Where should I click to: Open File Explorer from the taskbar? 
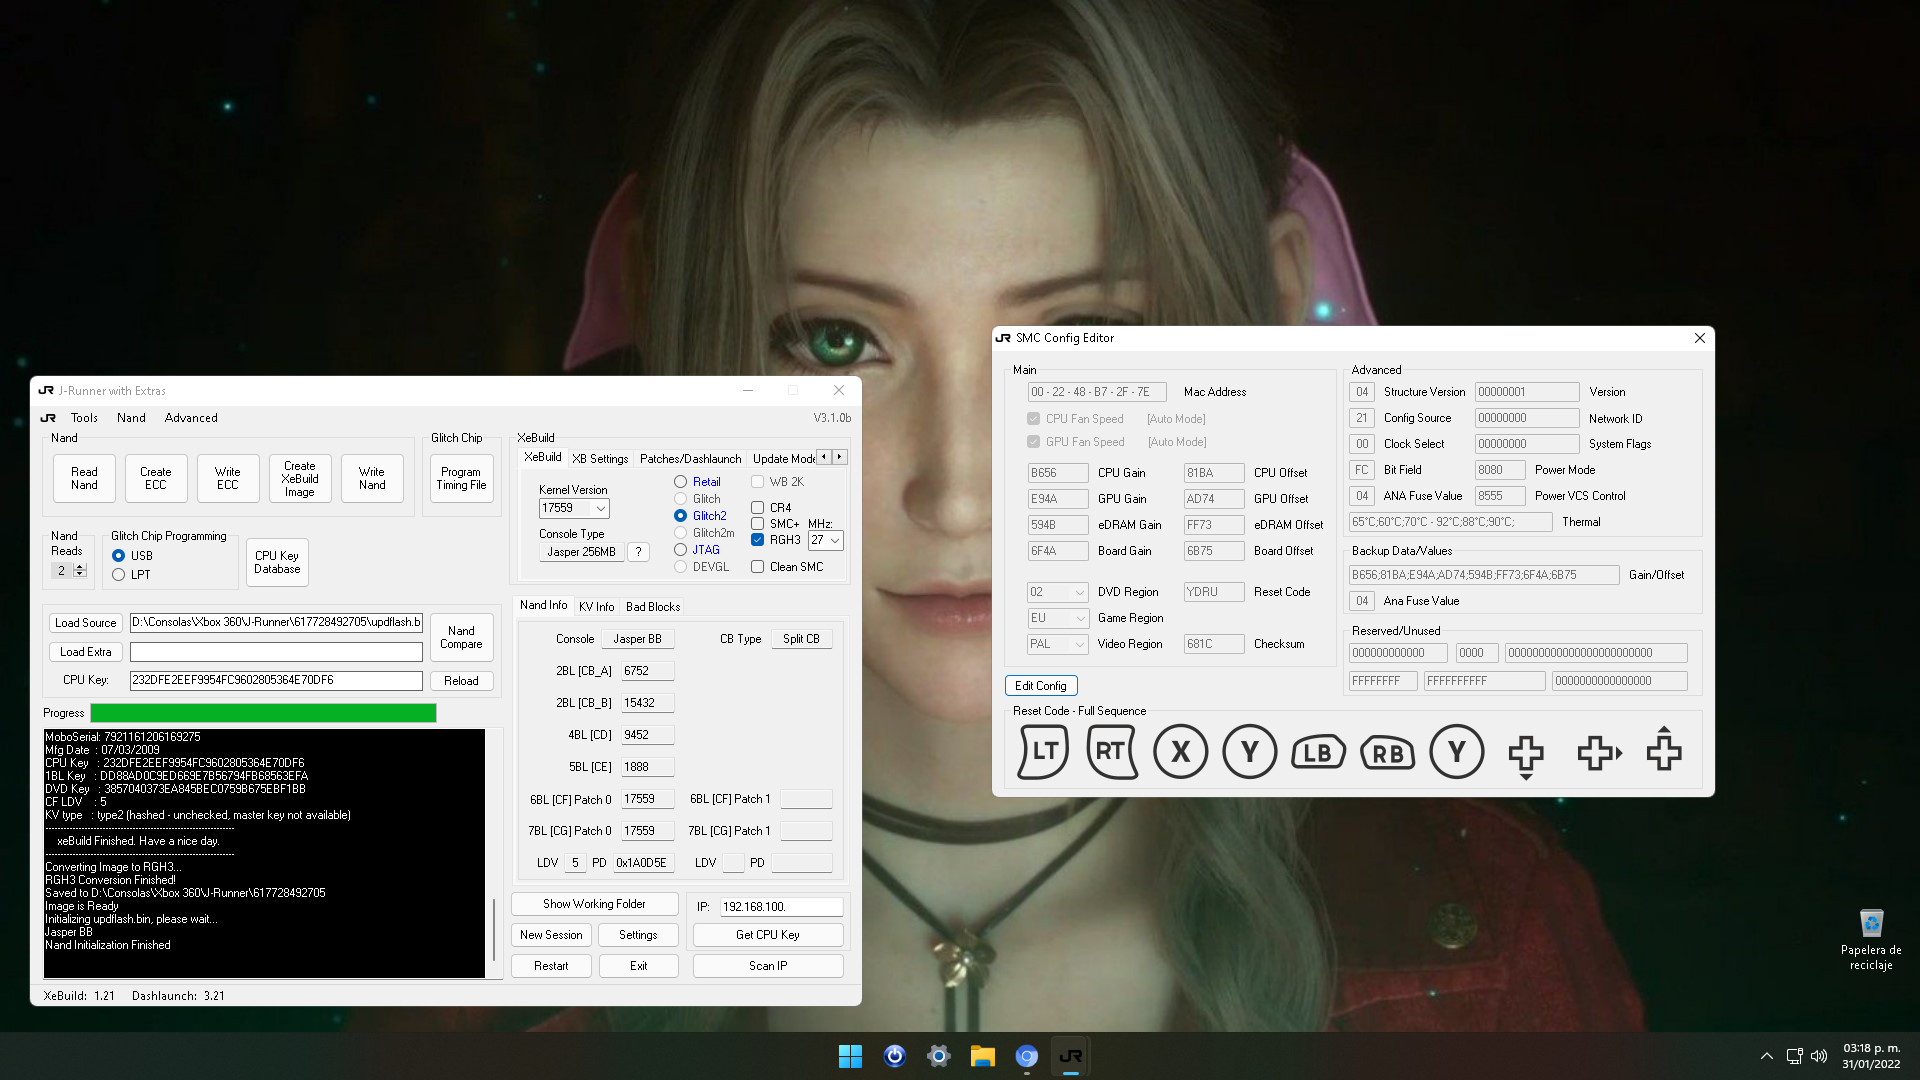point(982,1056)
